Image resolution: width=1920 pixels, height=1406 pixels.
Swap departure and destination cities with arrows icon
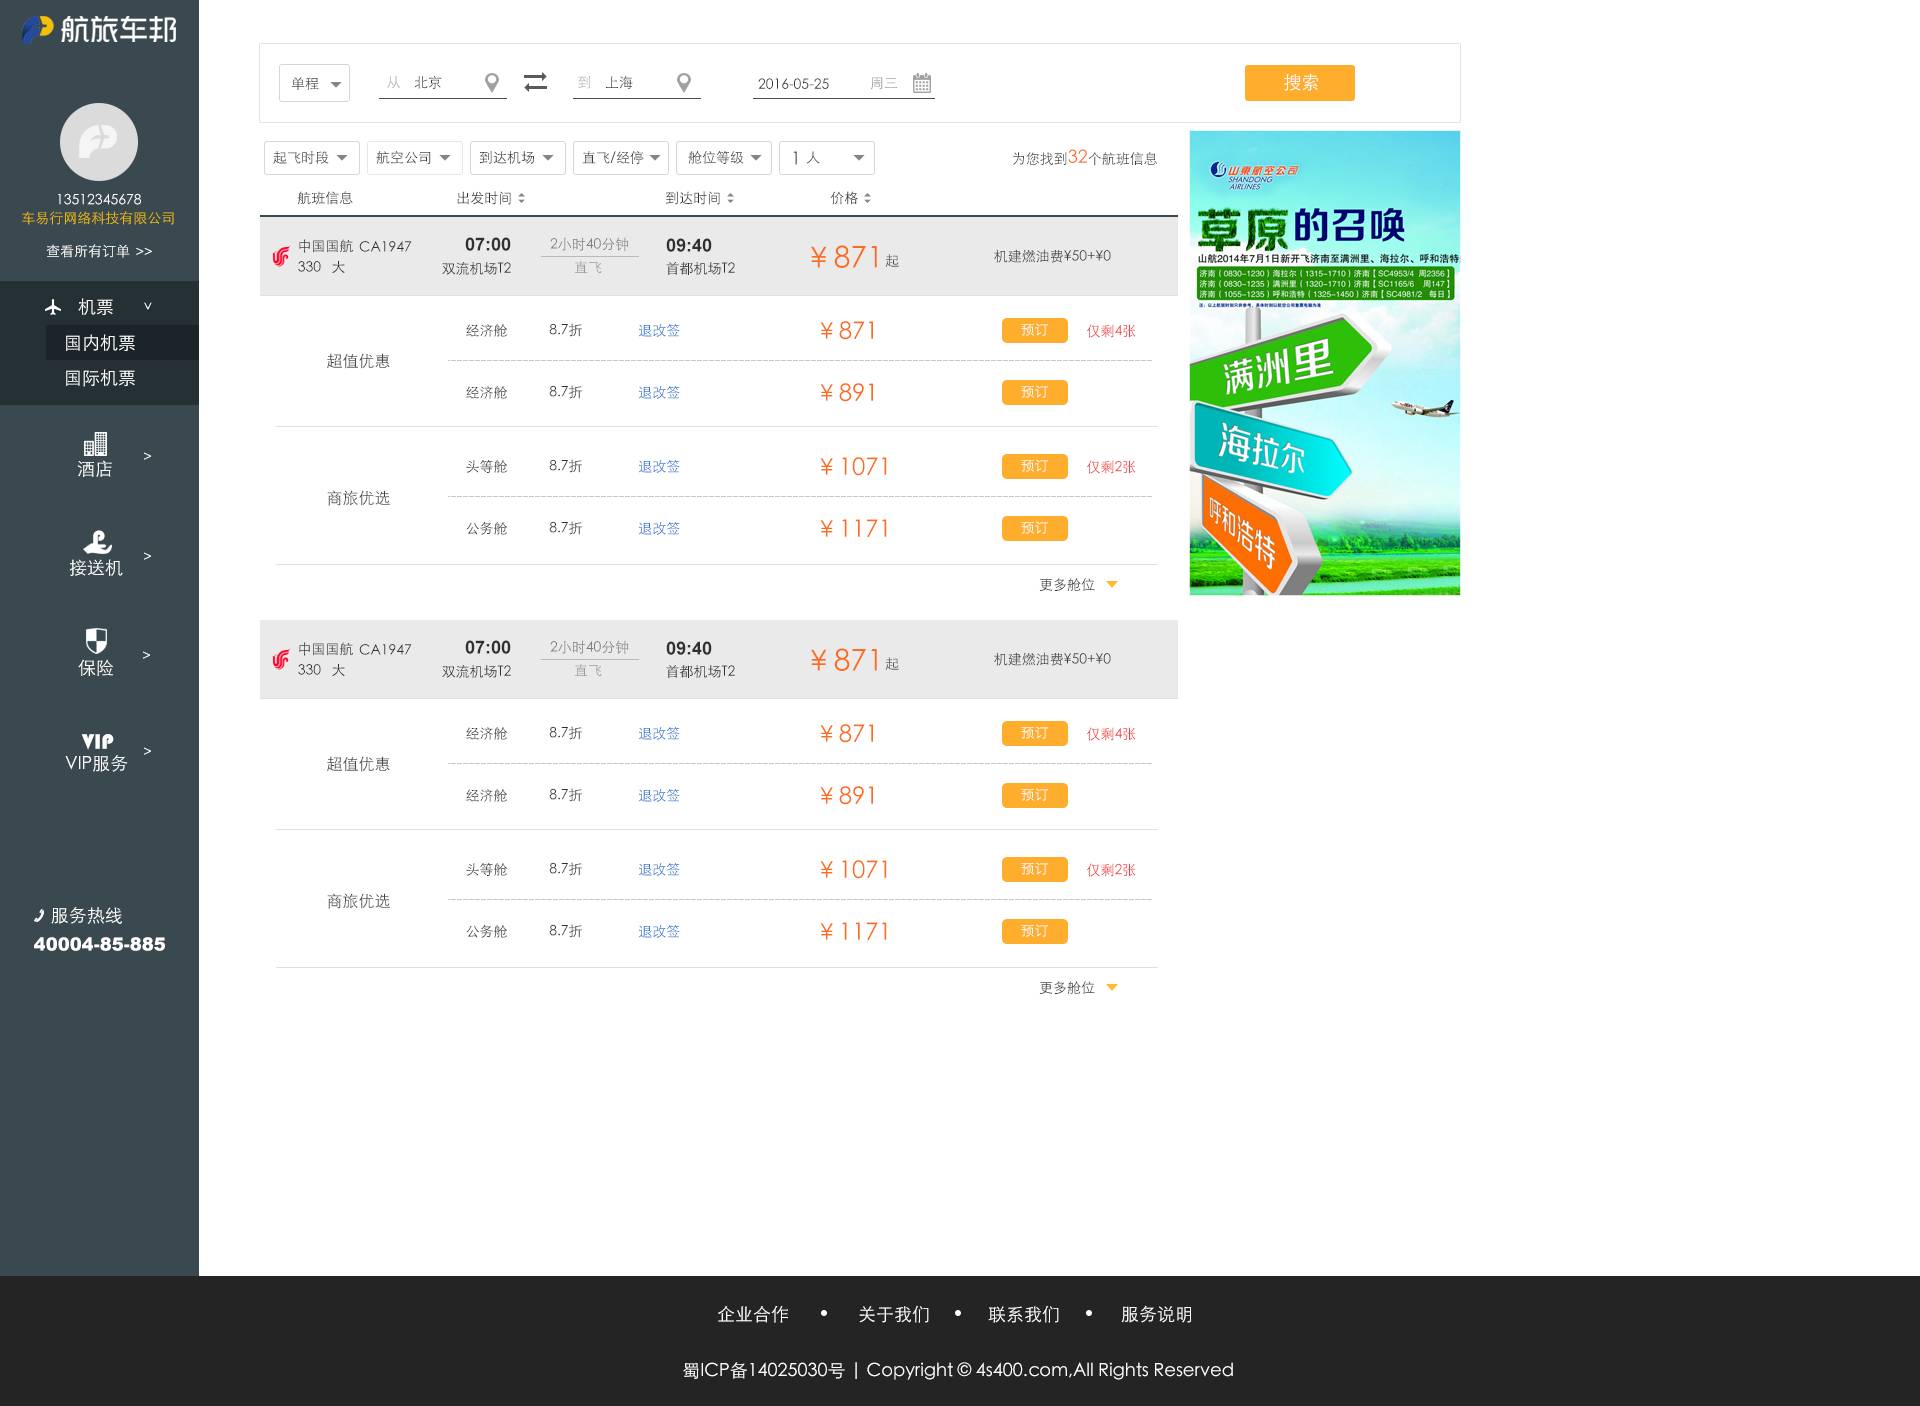pos(536,82)
